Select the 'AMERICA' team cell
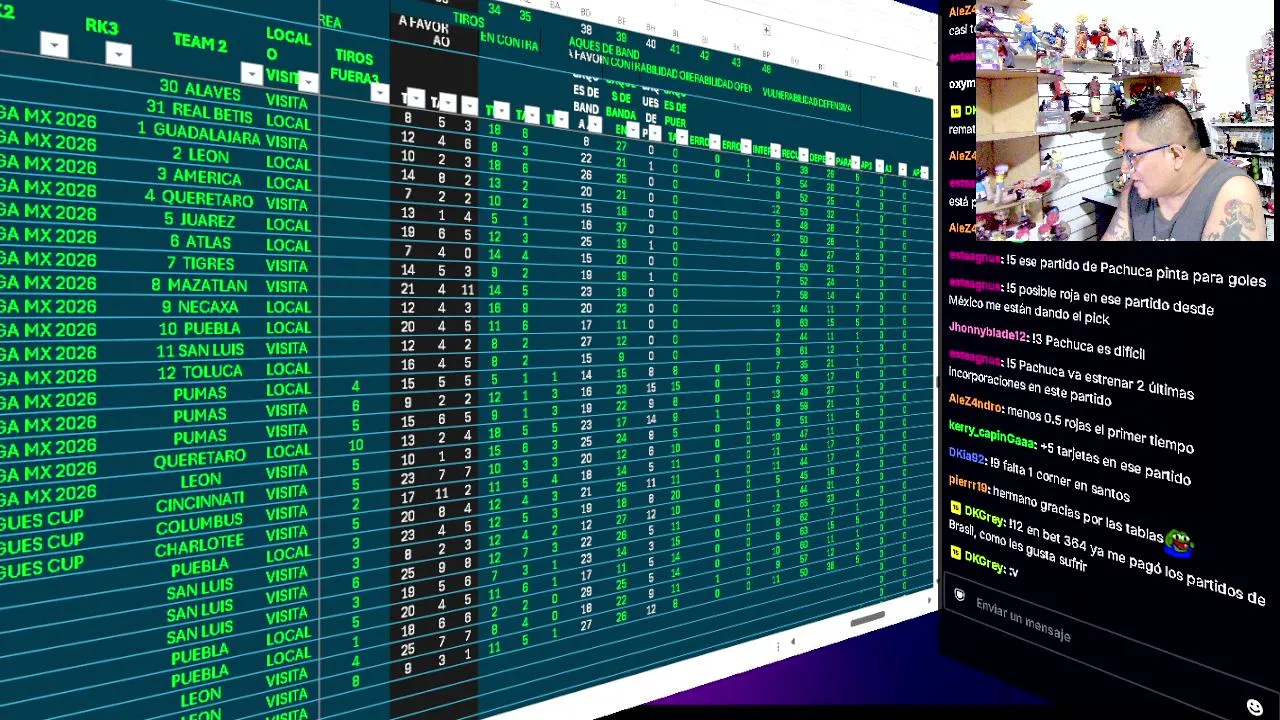The height and width of the screenshot is (720, 1280). (x=199, y=177)
